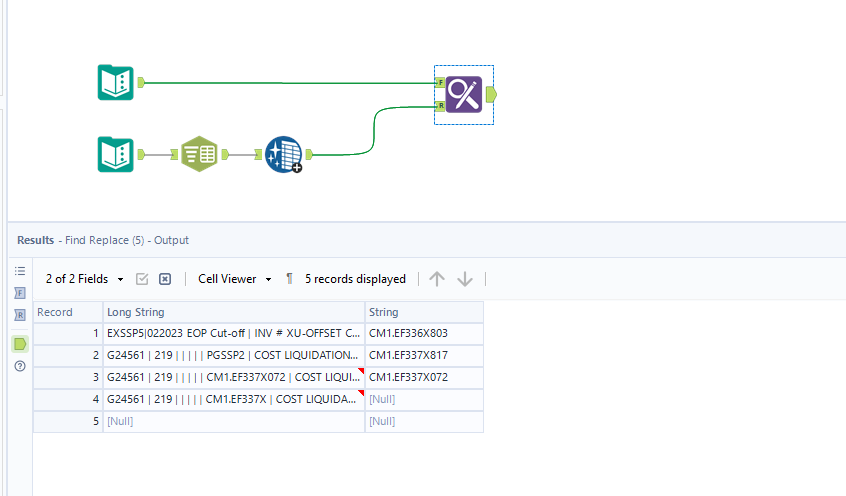Open the Cell Viewer dropdown

pos(235,279)
